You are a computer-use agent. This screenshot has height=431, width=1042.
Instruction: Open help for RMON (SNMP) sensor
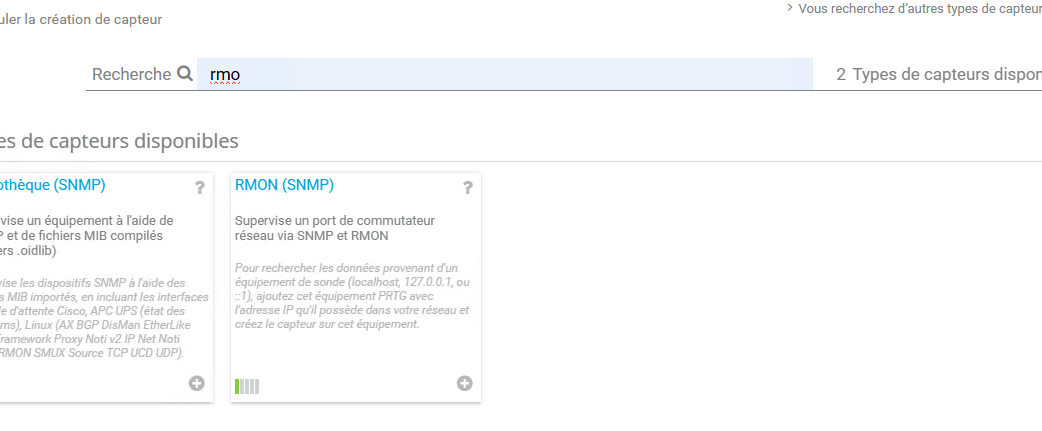467,187
